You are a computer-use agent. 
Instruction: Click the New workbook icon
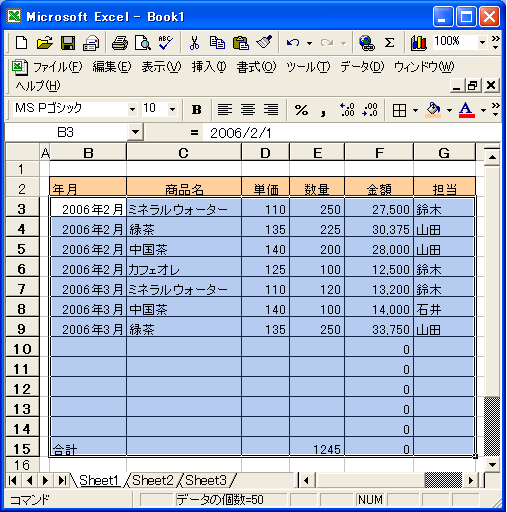22,43
